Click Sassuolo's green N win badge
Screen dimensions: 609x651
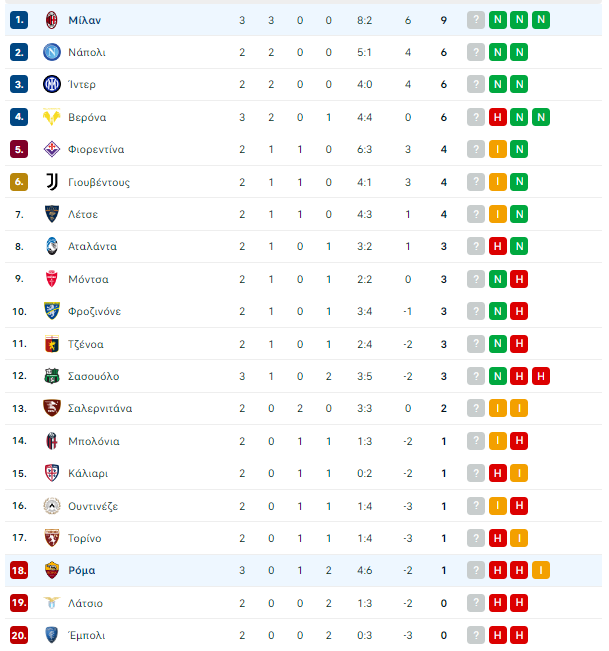pyautogui.click(x=497, y=376)
